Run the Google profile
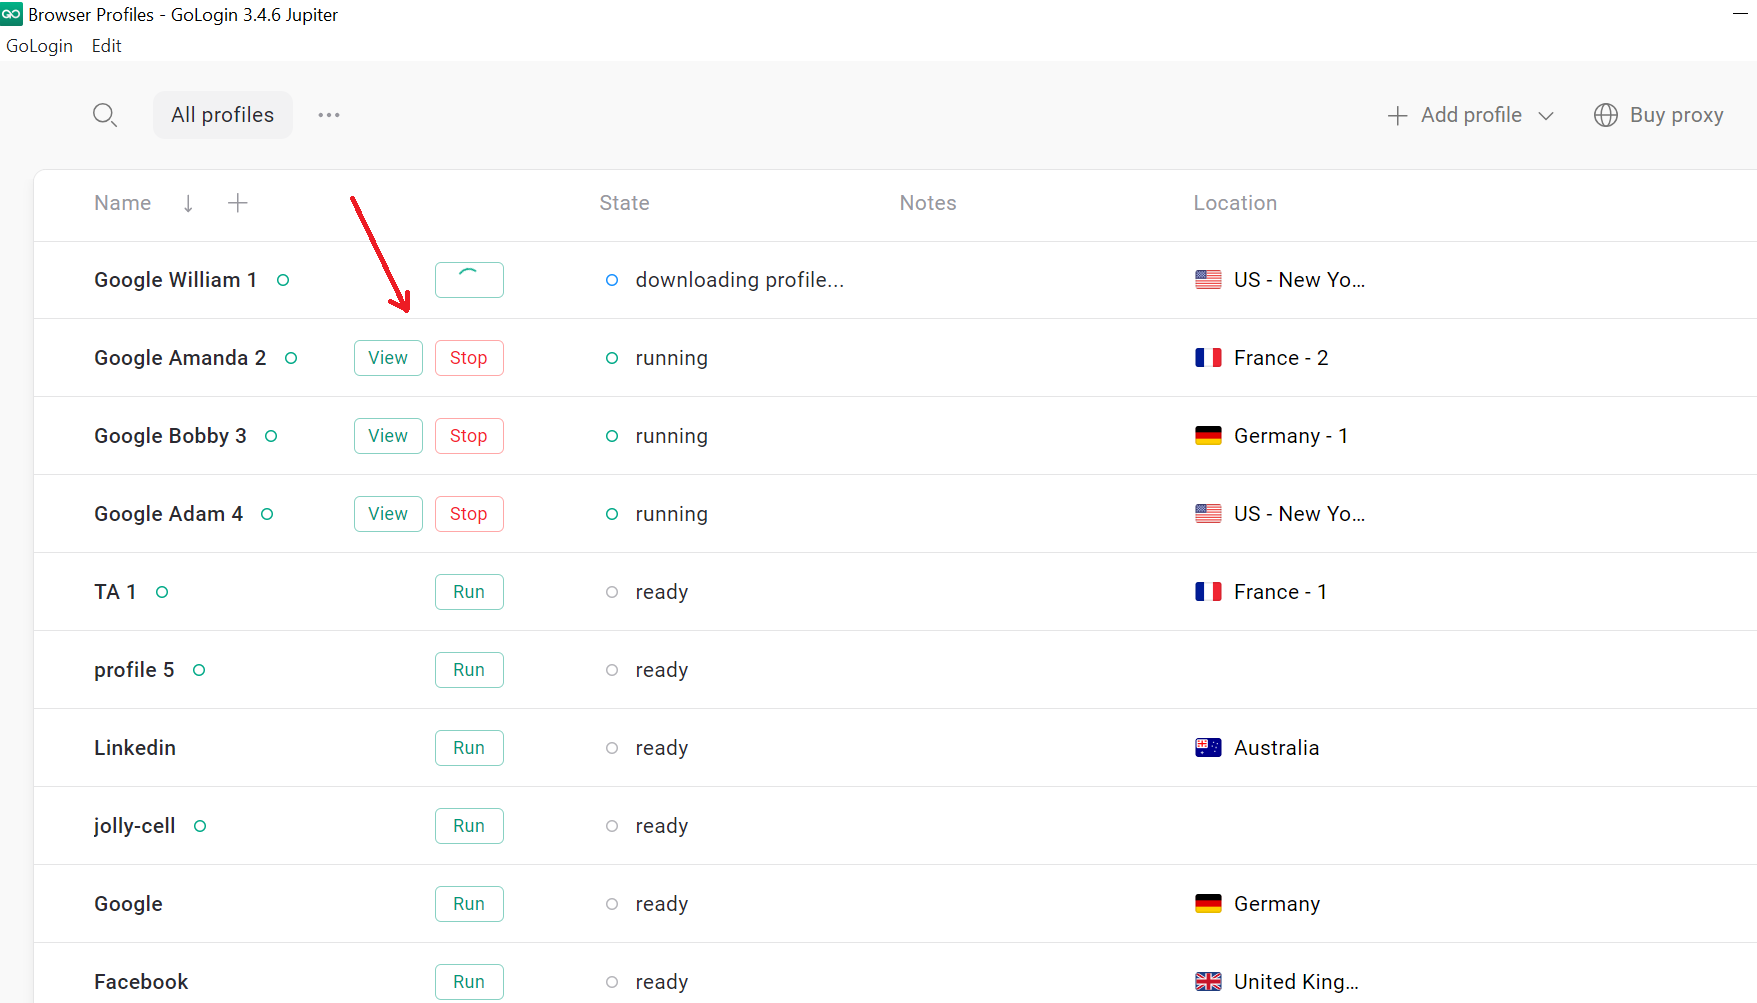This screenshot has width=1757, height=1003. (469, 904)
